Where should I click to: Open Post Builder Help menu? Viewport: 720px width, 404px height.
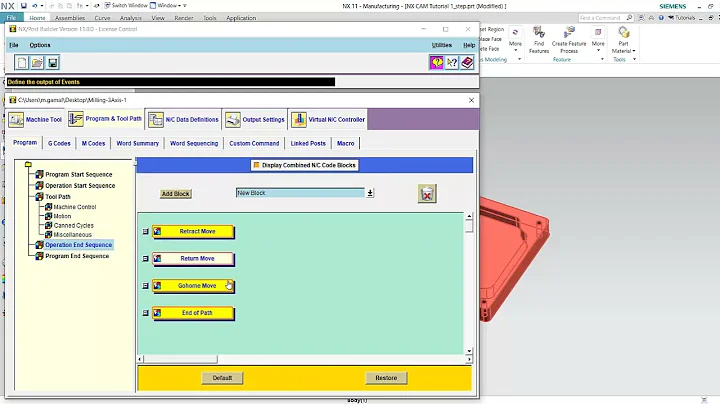[469, 45]
